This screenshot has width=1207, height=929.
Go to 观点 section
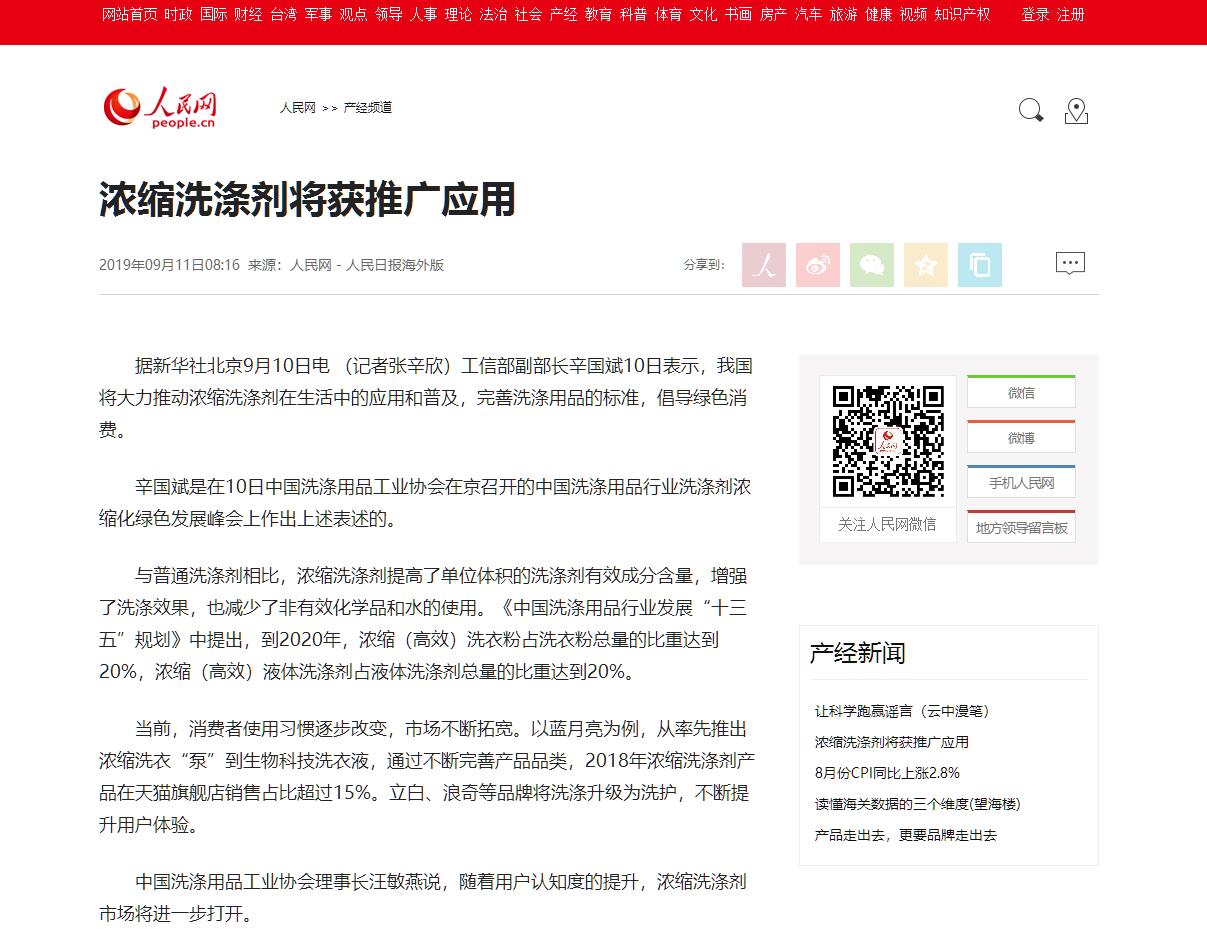[354, 15]
